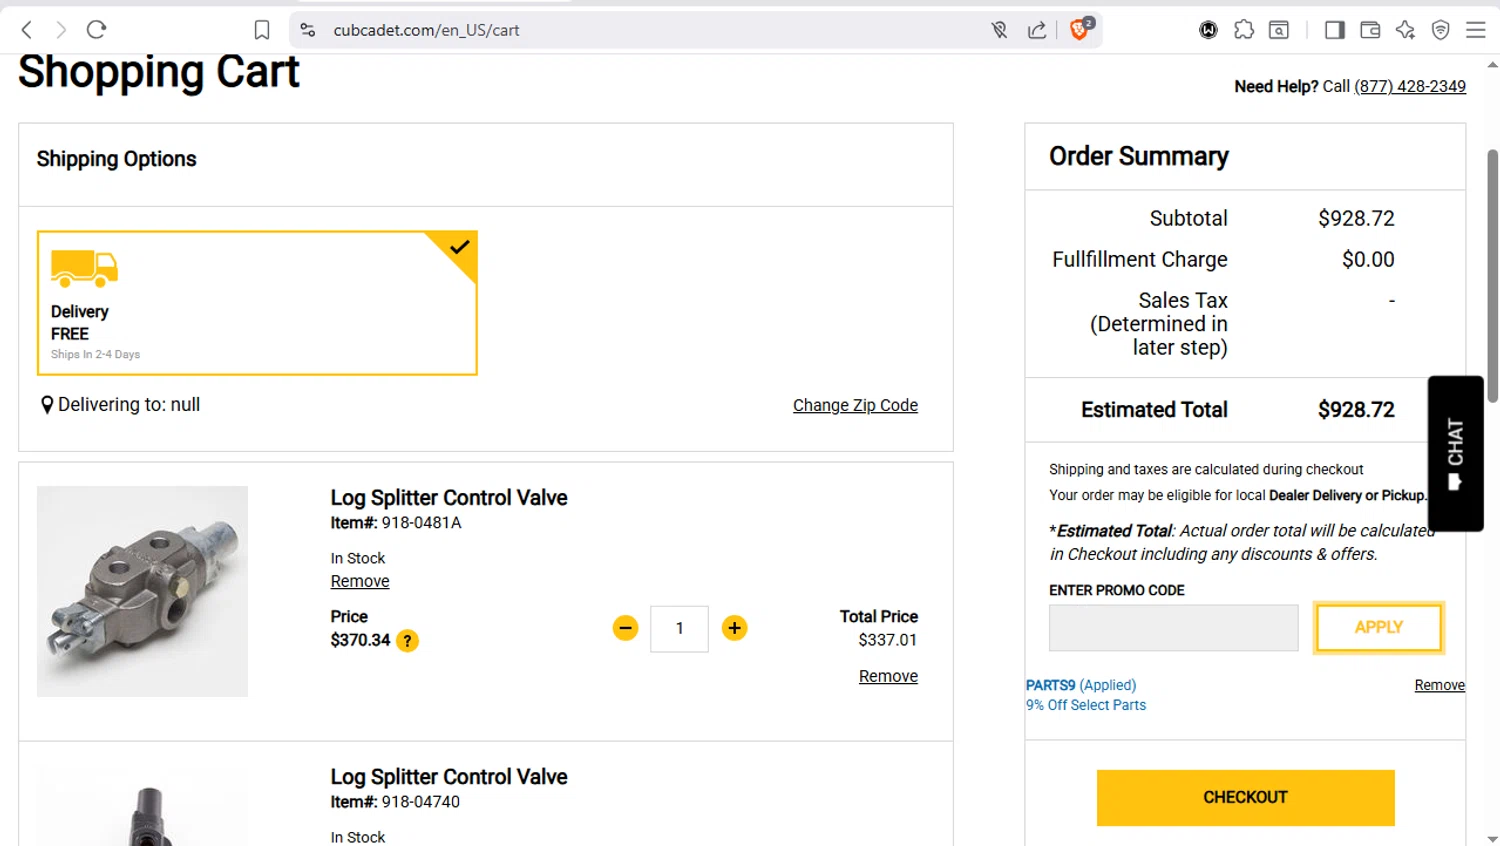Toggle the browser sidebar panel icon
Viewport: 1500px width, 846px height.
point(1334,30)
